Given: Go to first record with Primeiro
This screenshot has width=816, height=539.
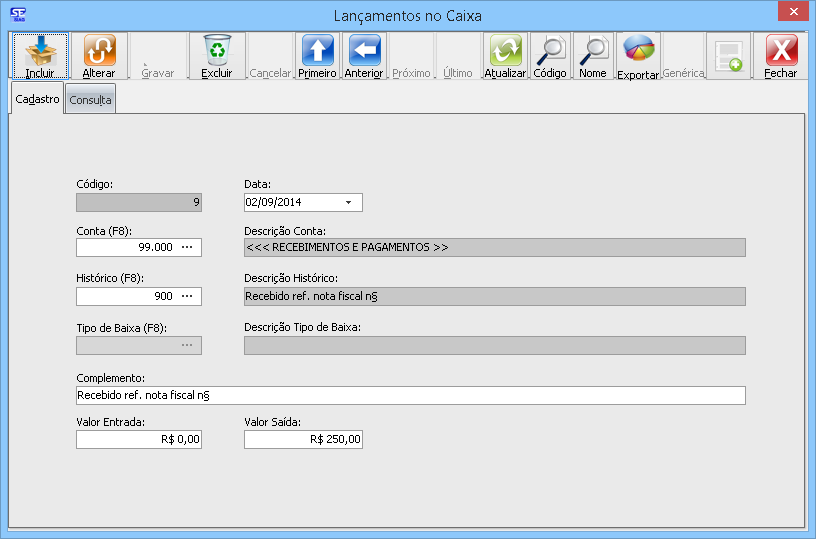Looking at the screenshot, I should point(317,50).
